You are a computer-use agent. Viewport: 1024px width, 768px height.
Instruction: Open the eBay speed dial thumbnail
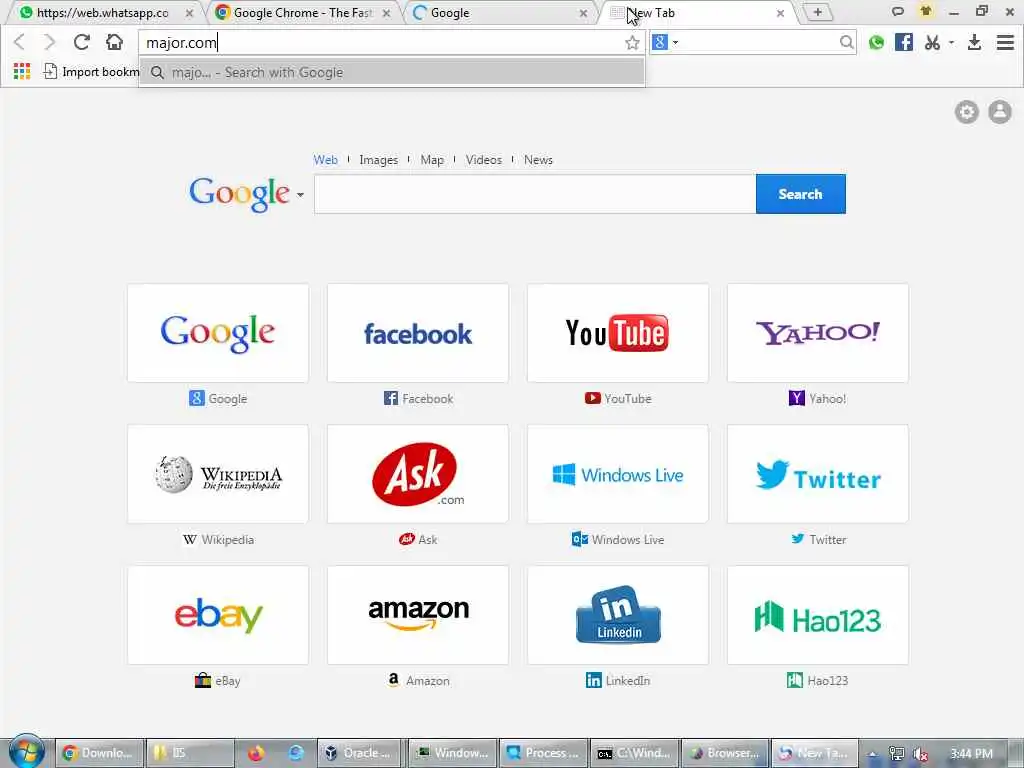tap(218, 615)
